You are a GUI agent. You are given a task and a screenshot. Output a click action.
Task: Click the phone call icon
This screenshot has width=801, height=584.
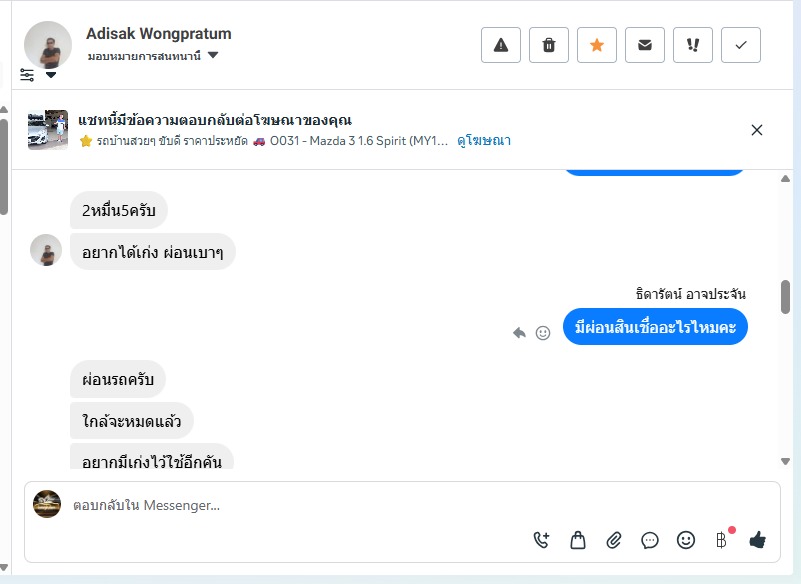541,540
